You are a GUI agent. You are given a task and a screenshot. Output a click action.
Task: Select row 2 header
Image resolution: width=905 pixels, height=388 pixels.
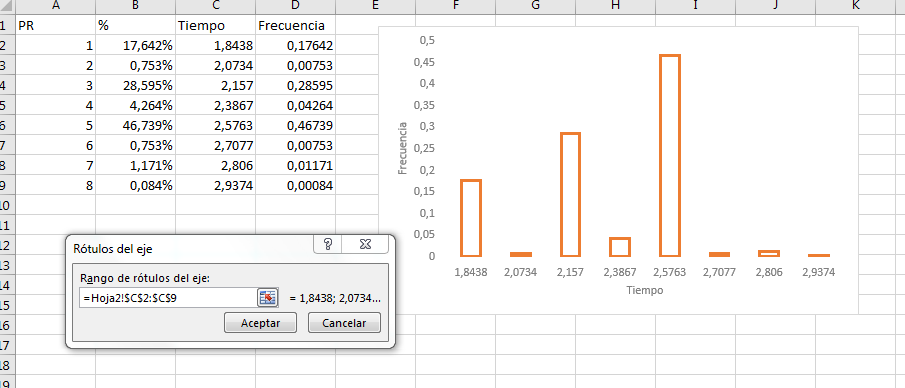(8, 46)
